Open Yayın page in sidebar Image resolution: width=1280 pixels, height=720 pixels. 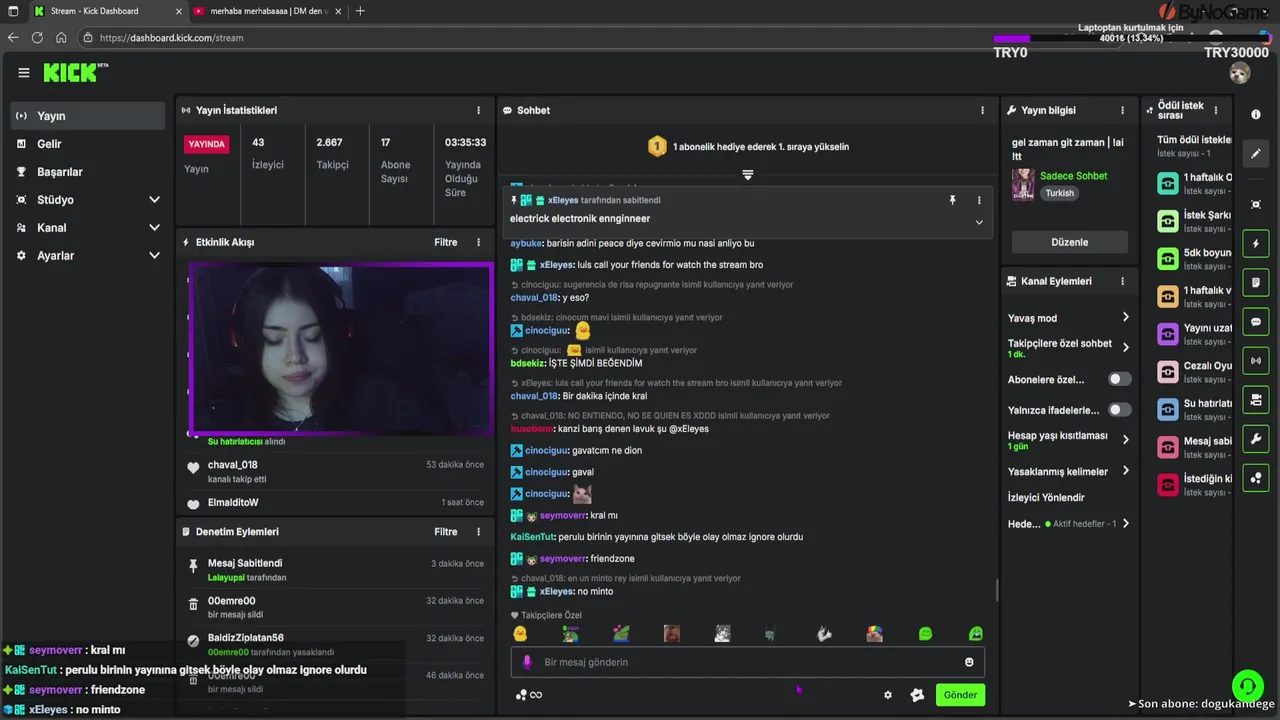coord(88,116)
